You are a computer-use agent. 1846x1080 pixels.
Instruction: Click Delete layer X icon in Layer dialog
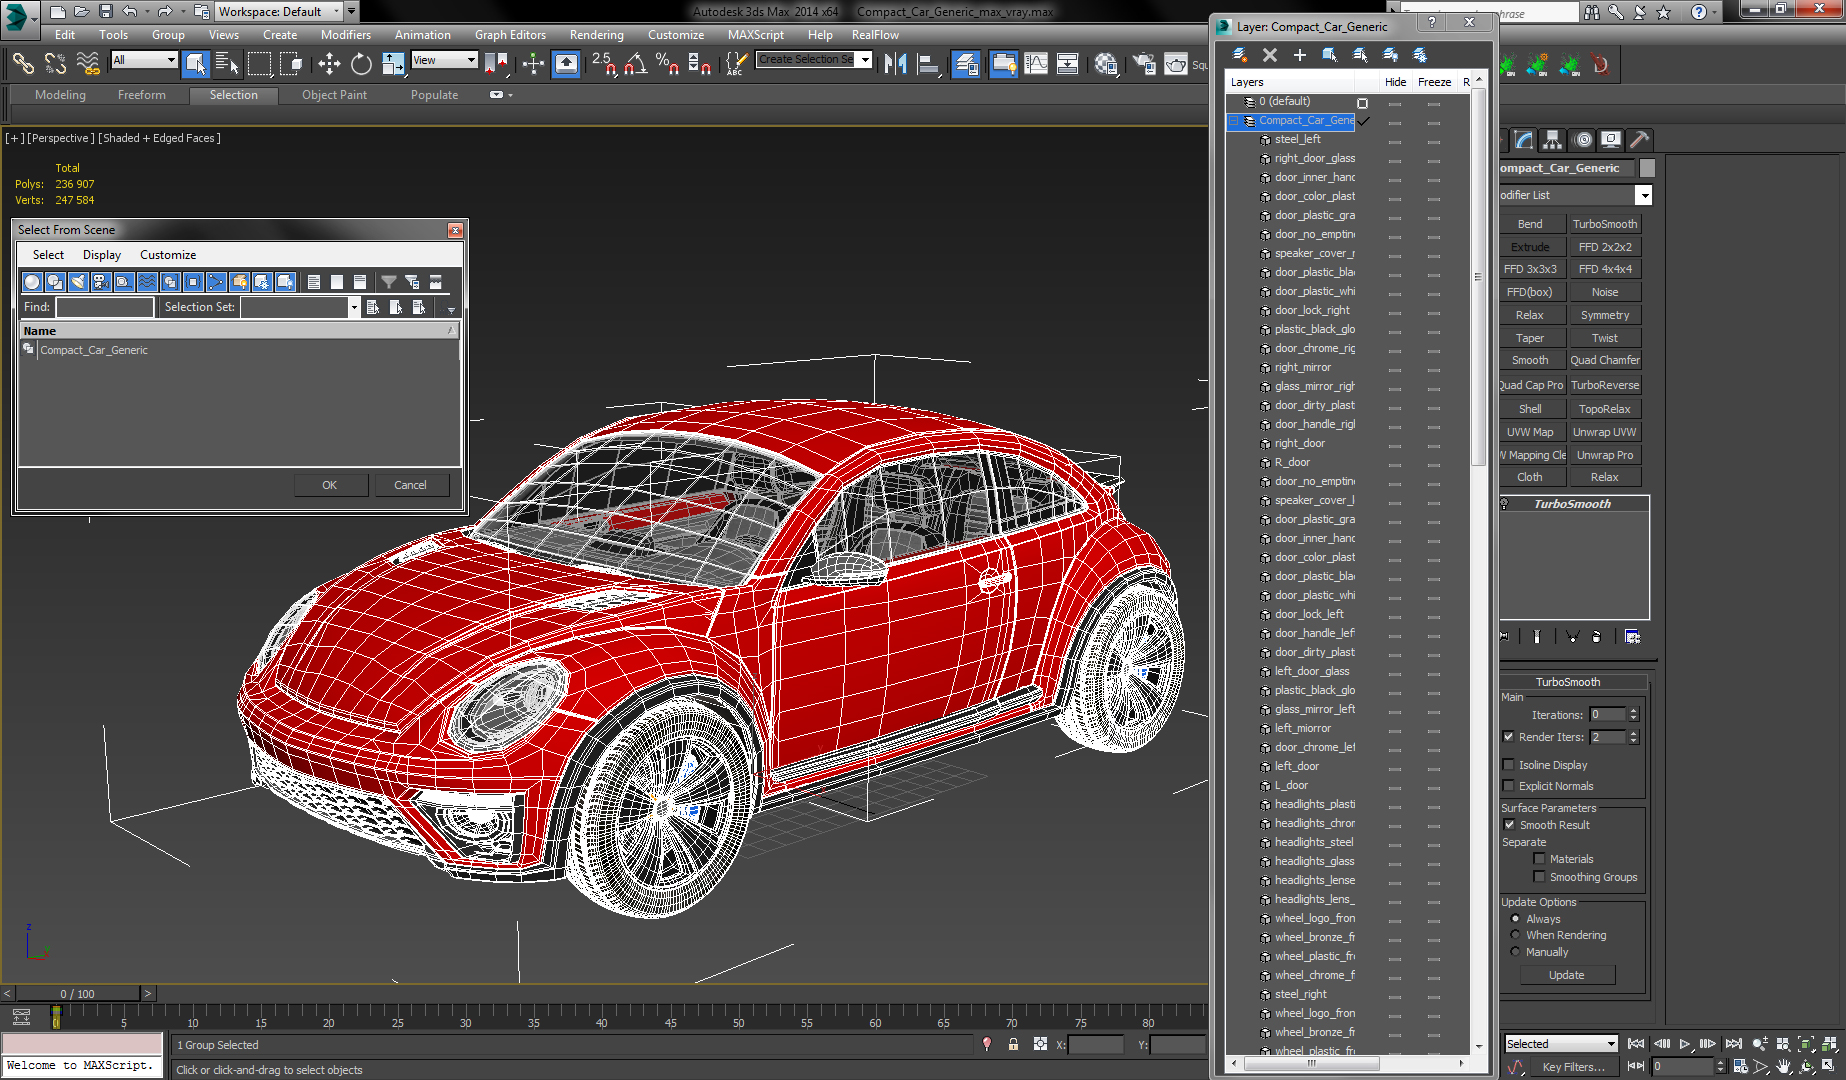pyautogui.click(x=1269, y=55)
